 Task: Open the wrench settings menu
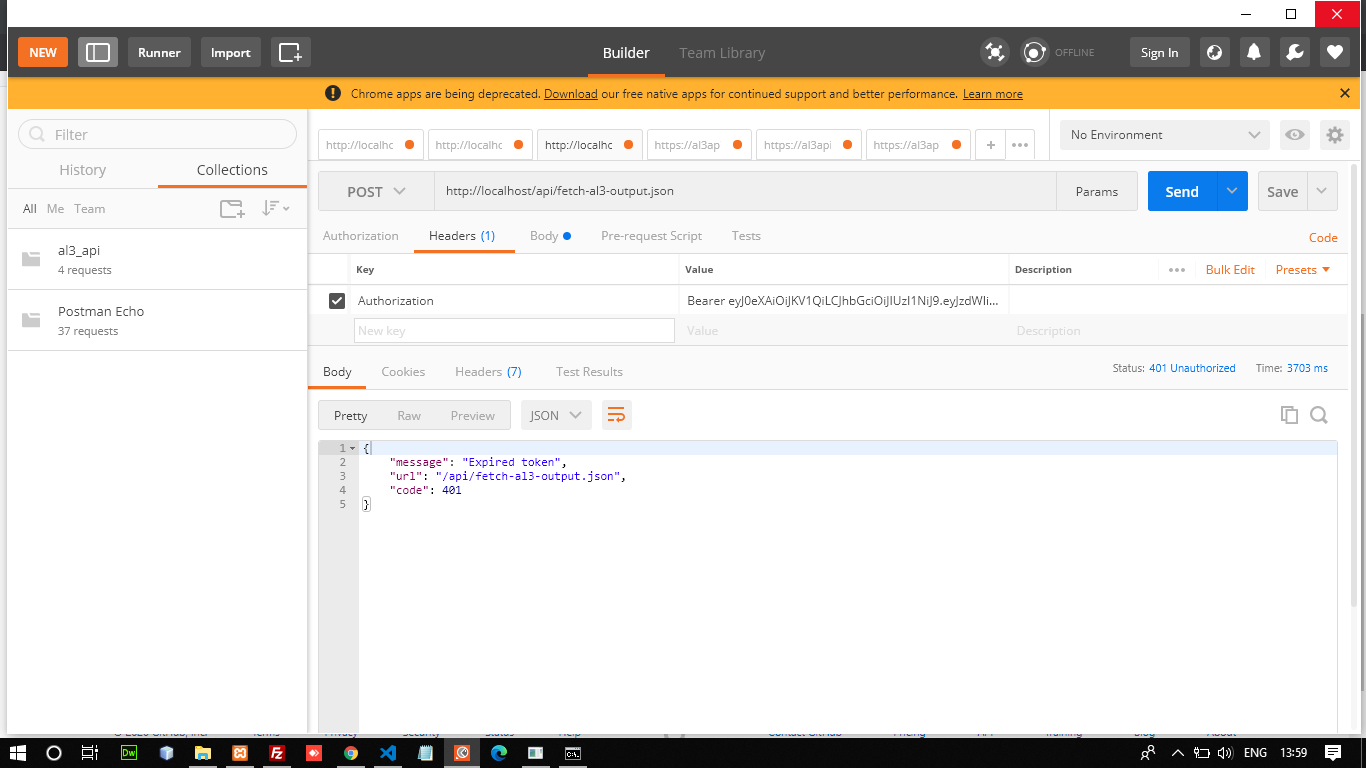[1294, 52]
